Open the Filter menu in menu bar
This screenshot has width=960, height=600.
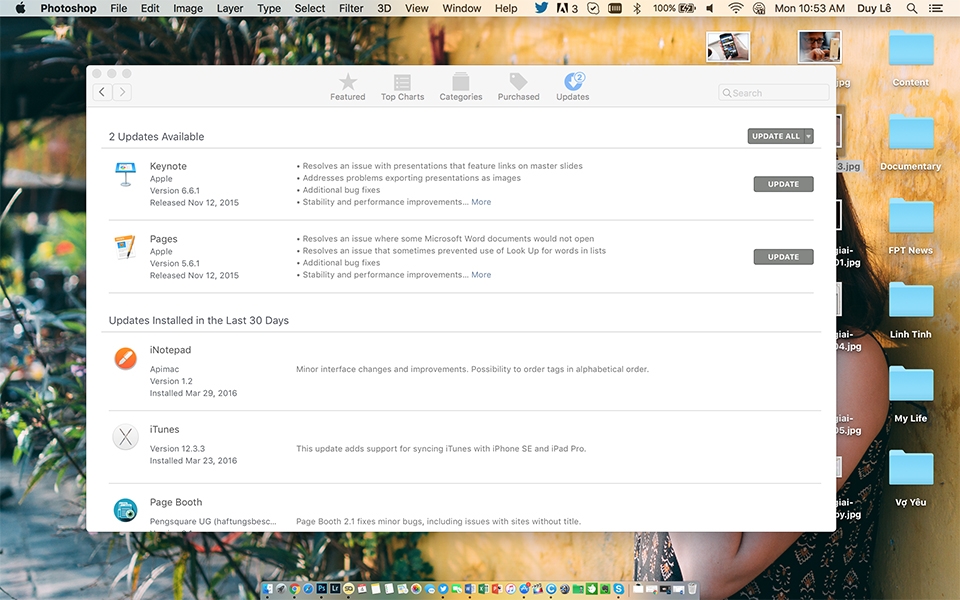coord(351,9)
